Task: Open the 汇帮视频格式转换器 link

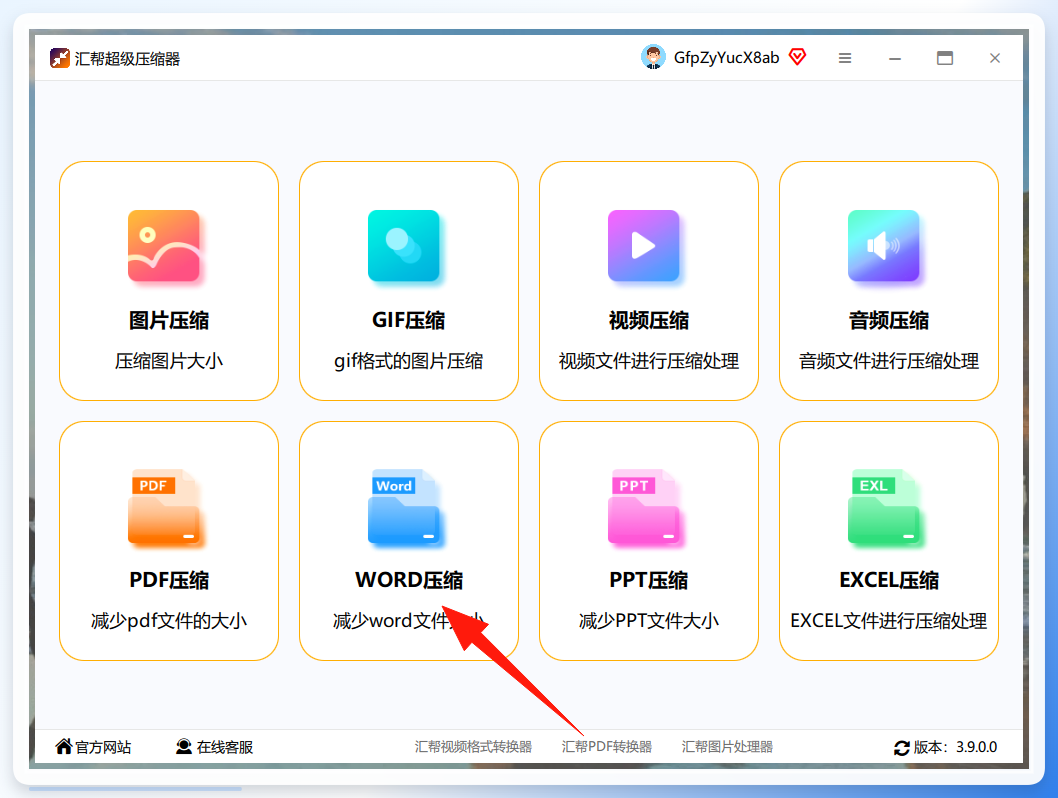Action: click(x=473, y=747)
